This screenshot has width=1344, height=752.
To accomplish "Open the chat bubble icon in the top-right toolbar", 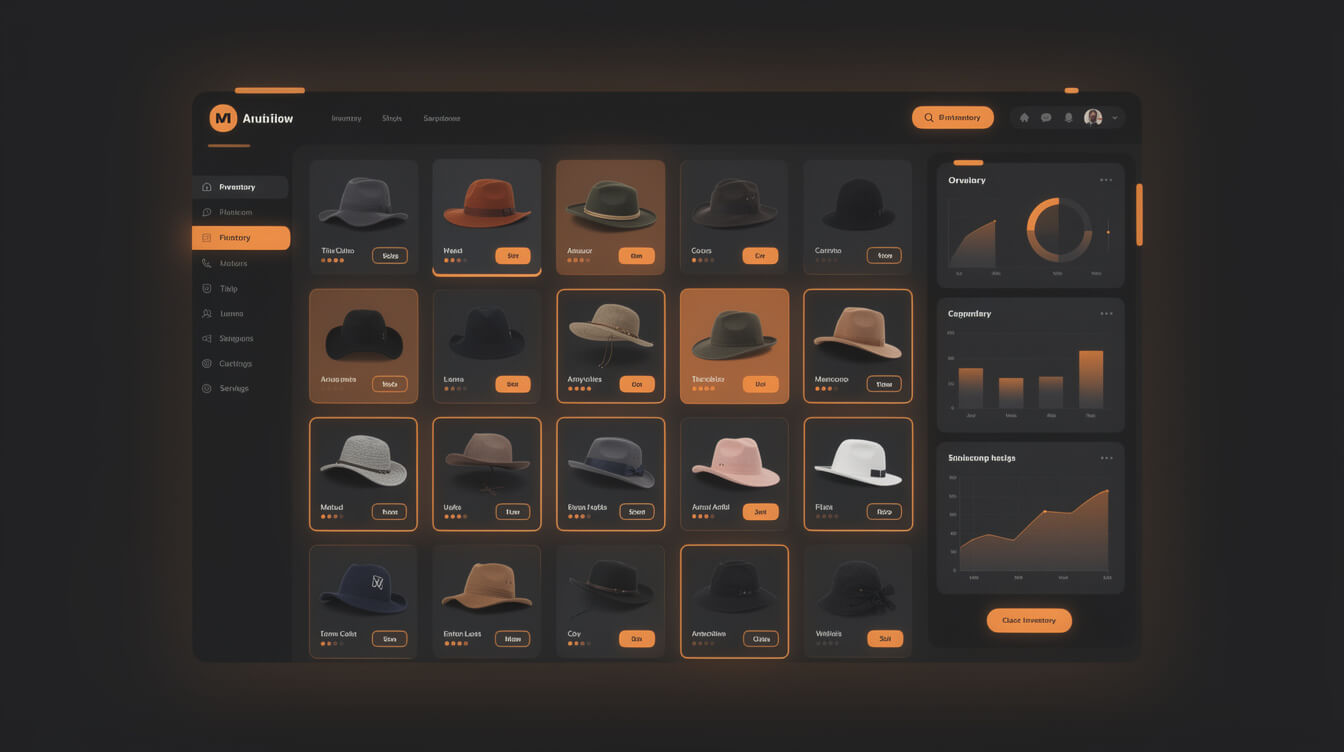I will 1046,118.
